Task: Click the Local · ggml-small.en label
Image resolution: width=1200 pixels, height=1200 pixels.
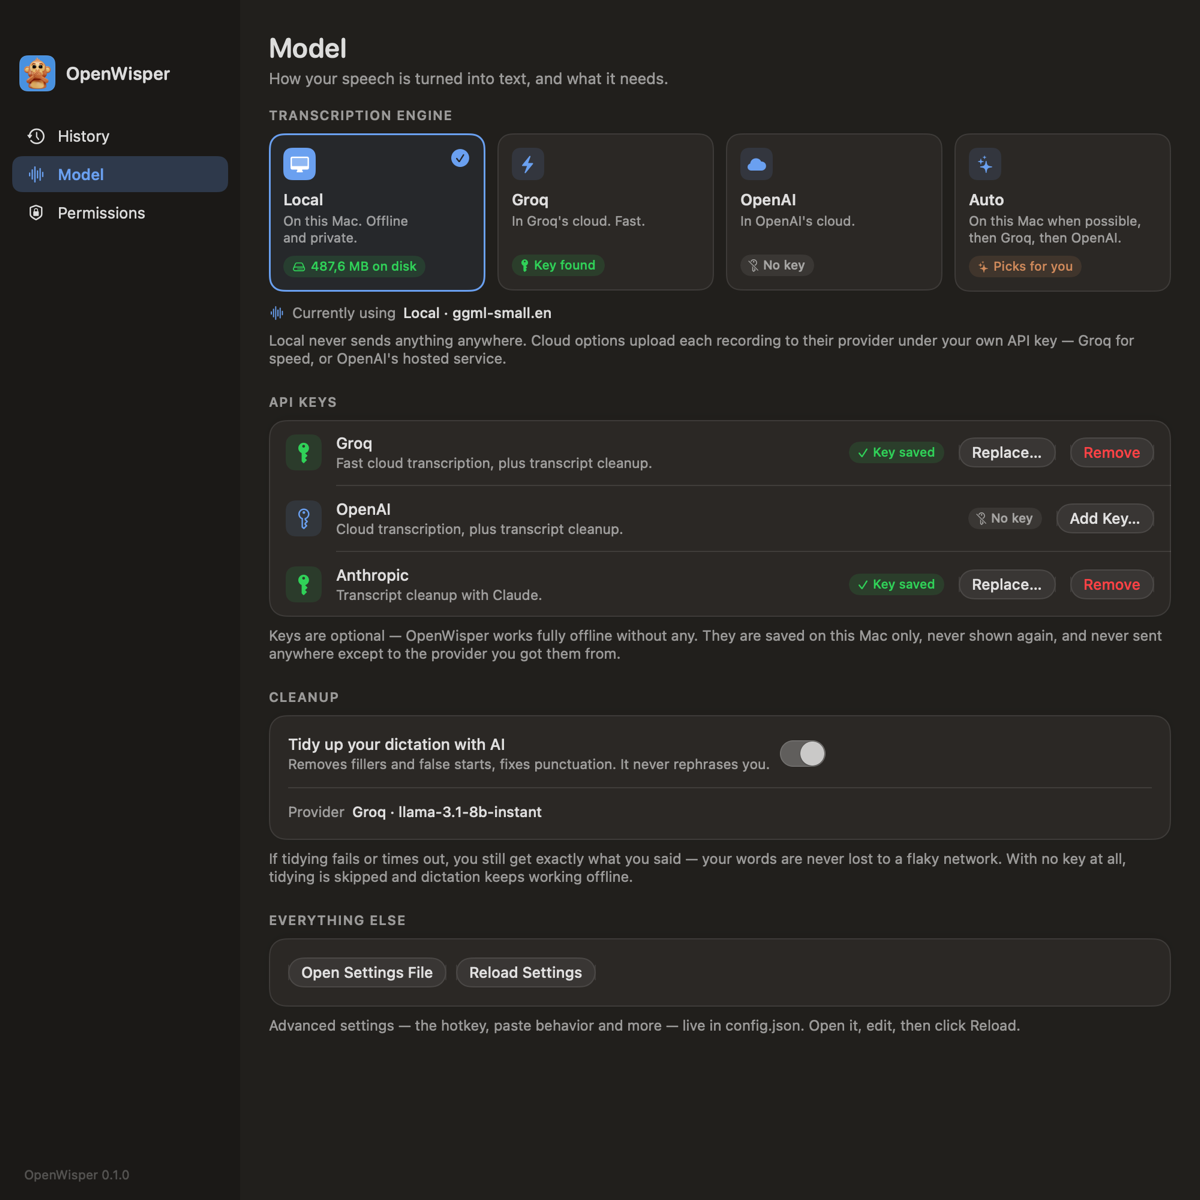Action: tap(478, 313)
